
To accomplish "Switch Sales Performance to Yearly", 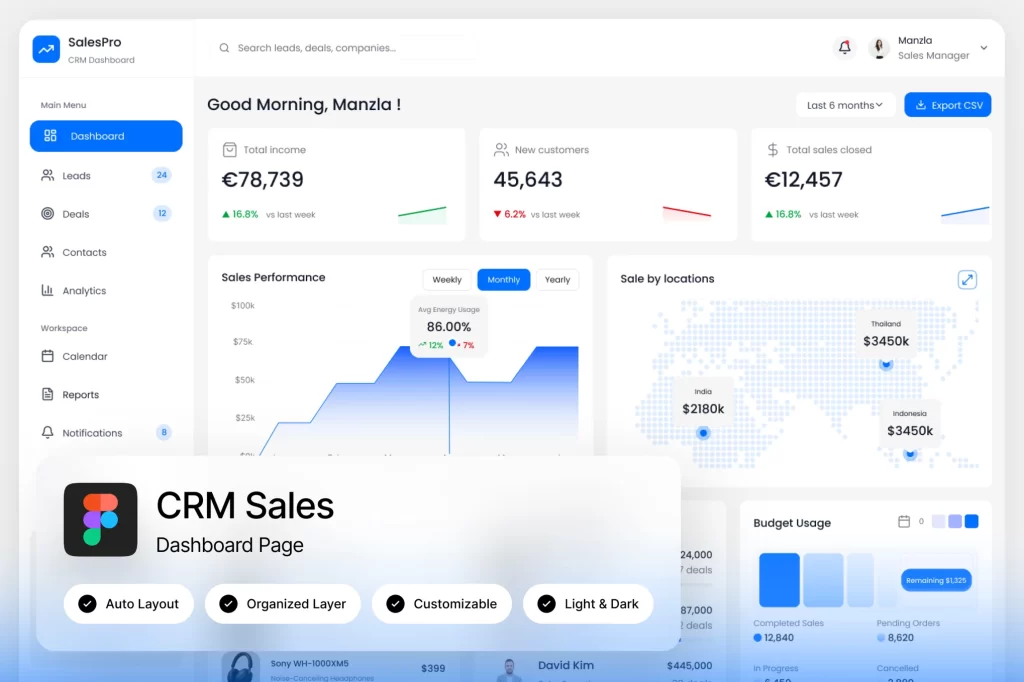I will 557,280.
